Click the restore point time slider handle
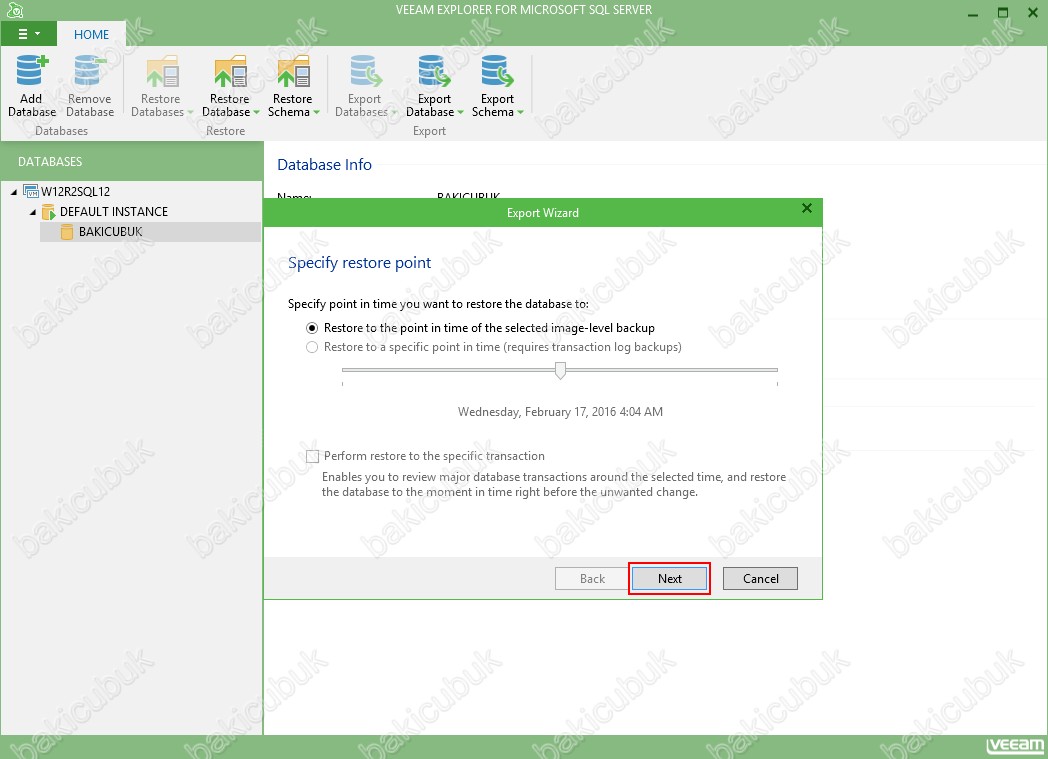Image resolution: width=1048 pixels, height=759 pixels. point(561,371)
